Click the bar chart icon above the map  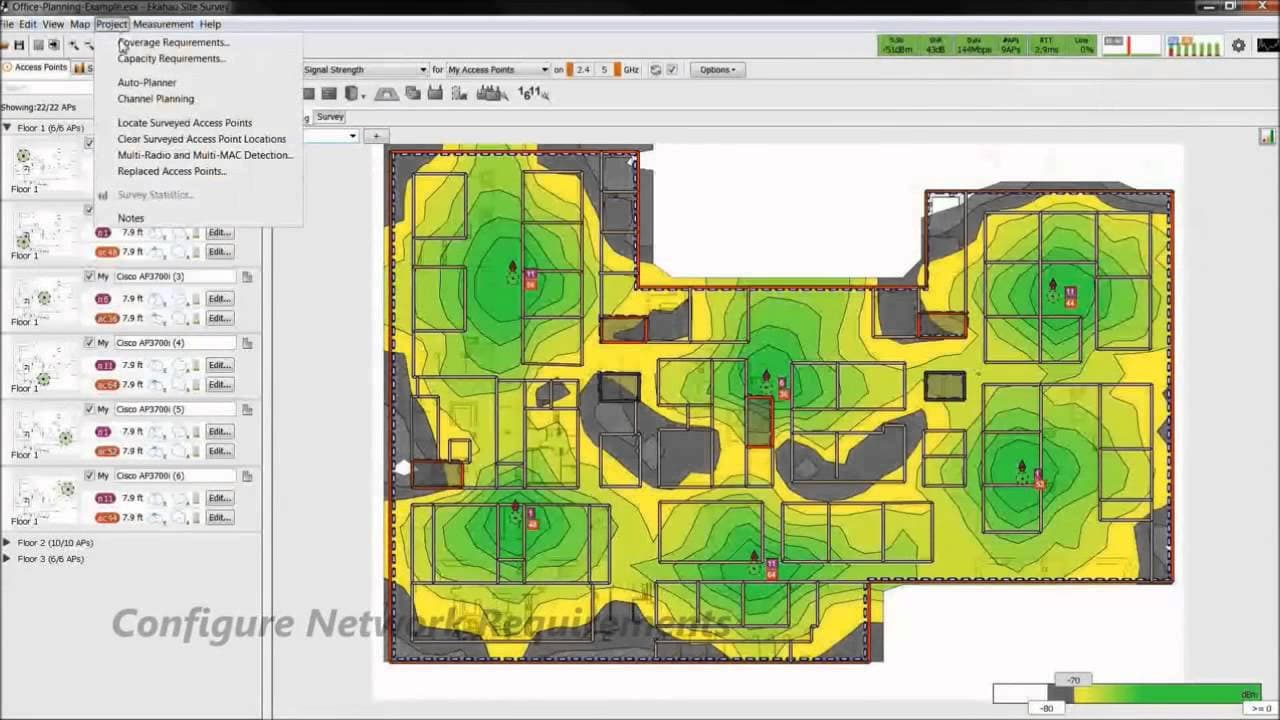coord(1267,136)
